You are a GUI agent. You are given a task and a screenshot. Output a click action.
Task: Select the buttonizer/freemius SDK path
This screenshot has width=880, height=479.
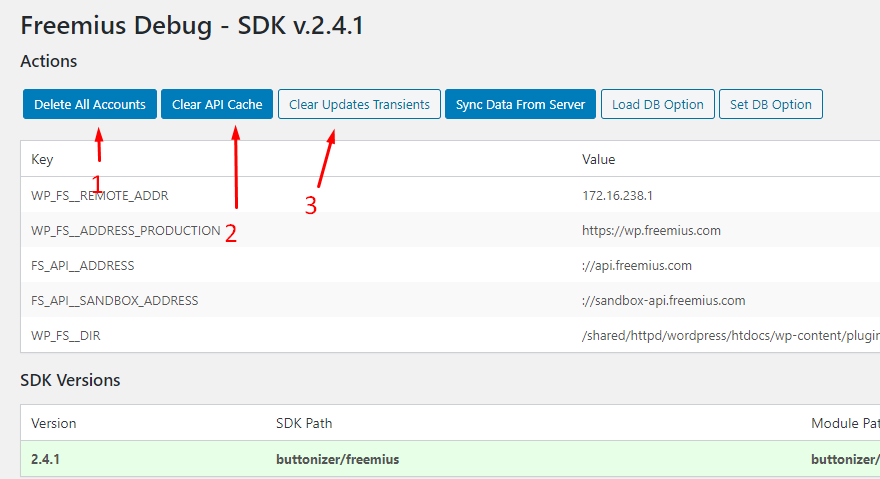click(x=337, y=459)
